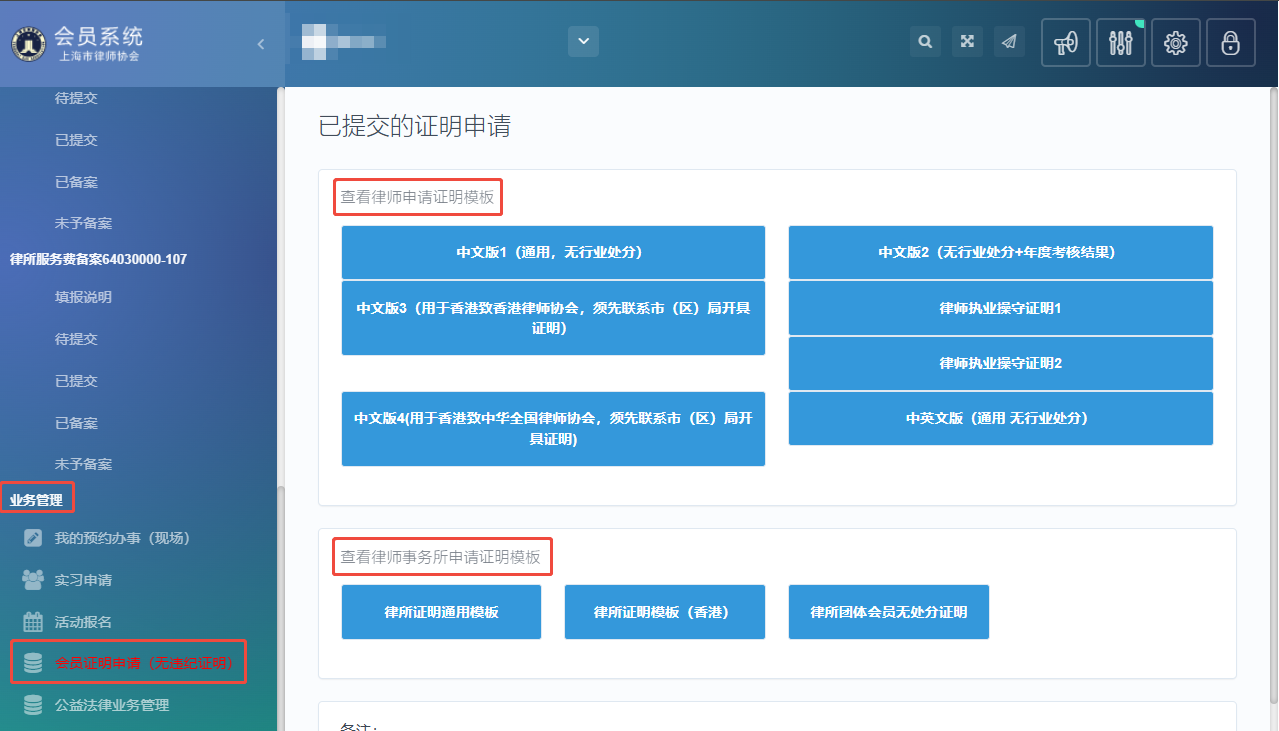1279x731 pixels.
Task: Open the 律所证明模板（香港） template
Action: click(665, 612)
